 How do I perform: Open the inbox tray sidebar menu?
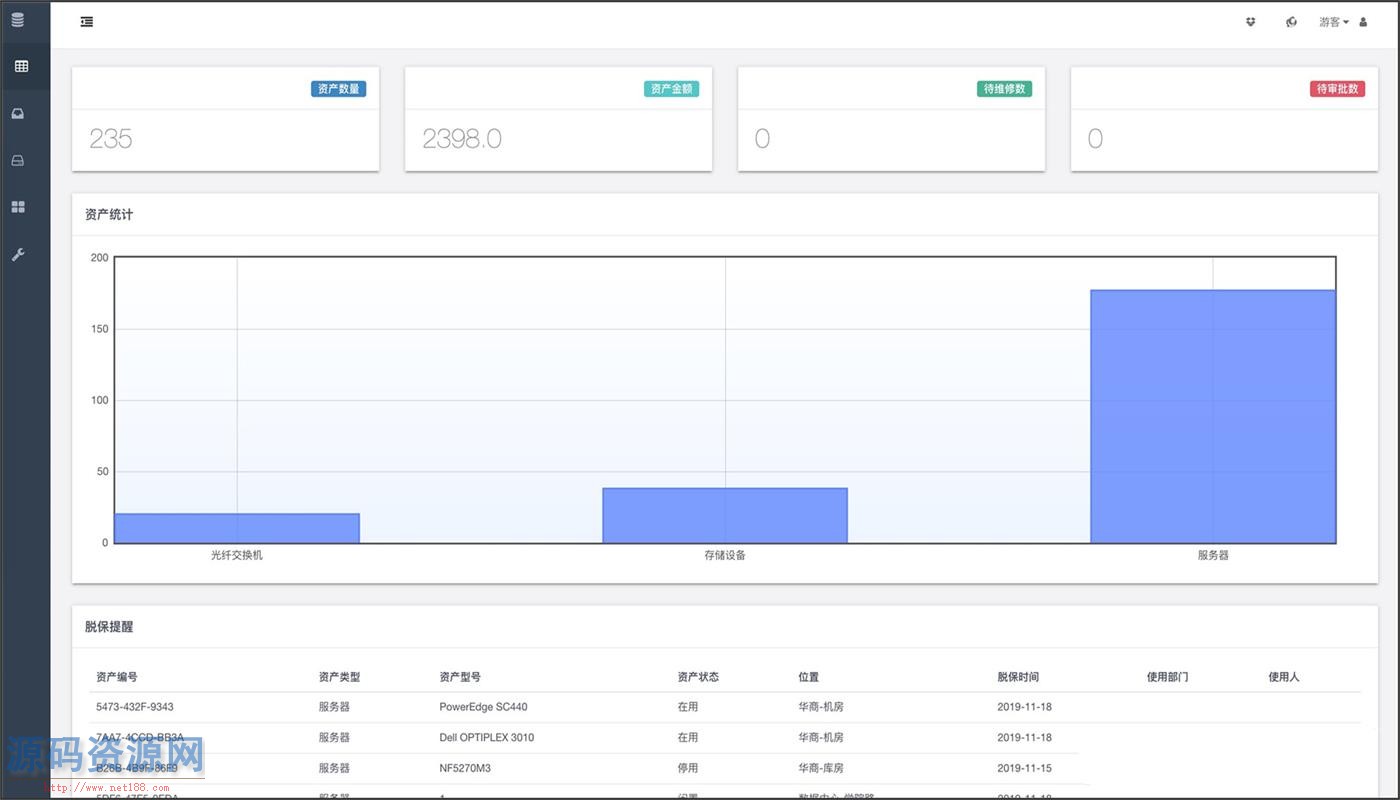pos(18,114)
